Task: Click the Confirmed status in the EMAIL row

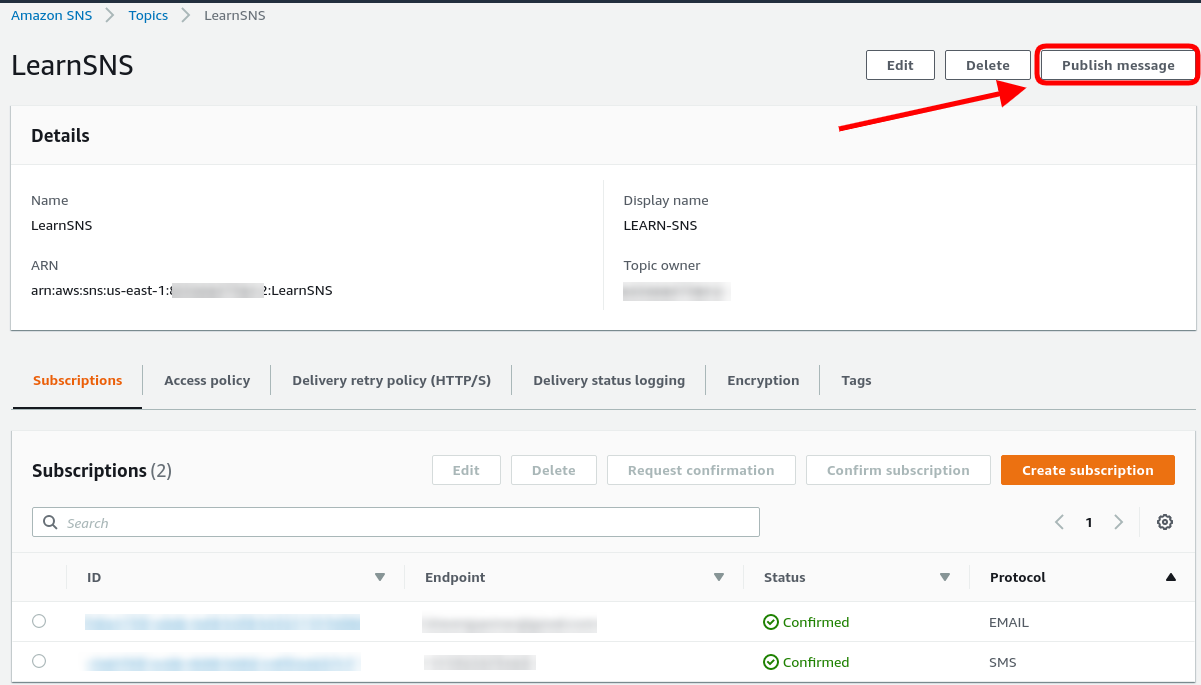Action: pos(816,622)
